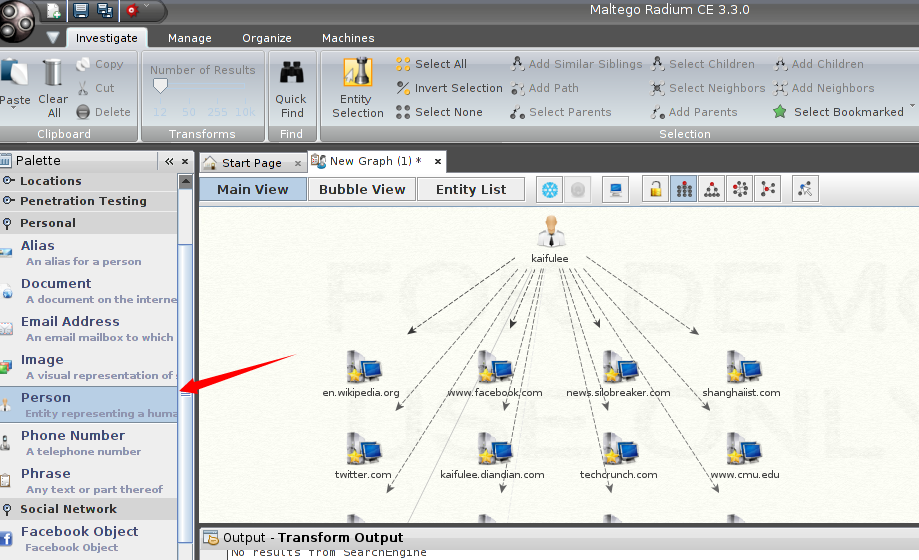The image size is (919, 560).
Task: Select the Phrase entity in the palette
Action: point(89,481)
